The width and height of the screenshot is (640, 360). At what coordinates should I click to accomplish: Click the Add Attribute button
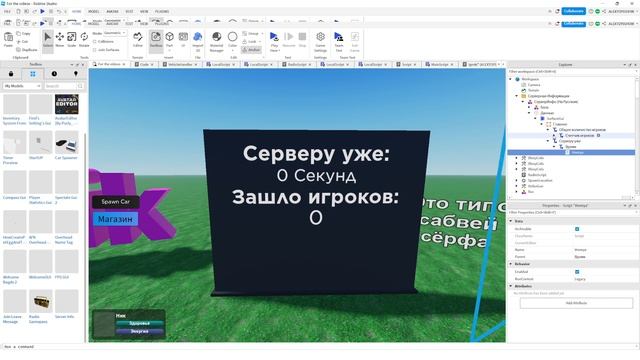pos(576,303)
